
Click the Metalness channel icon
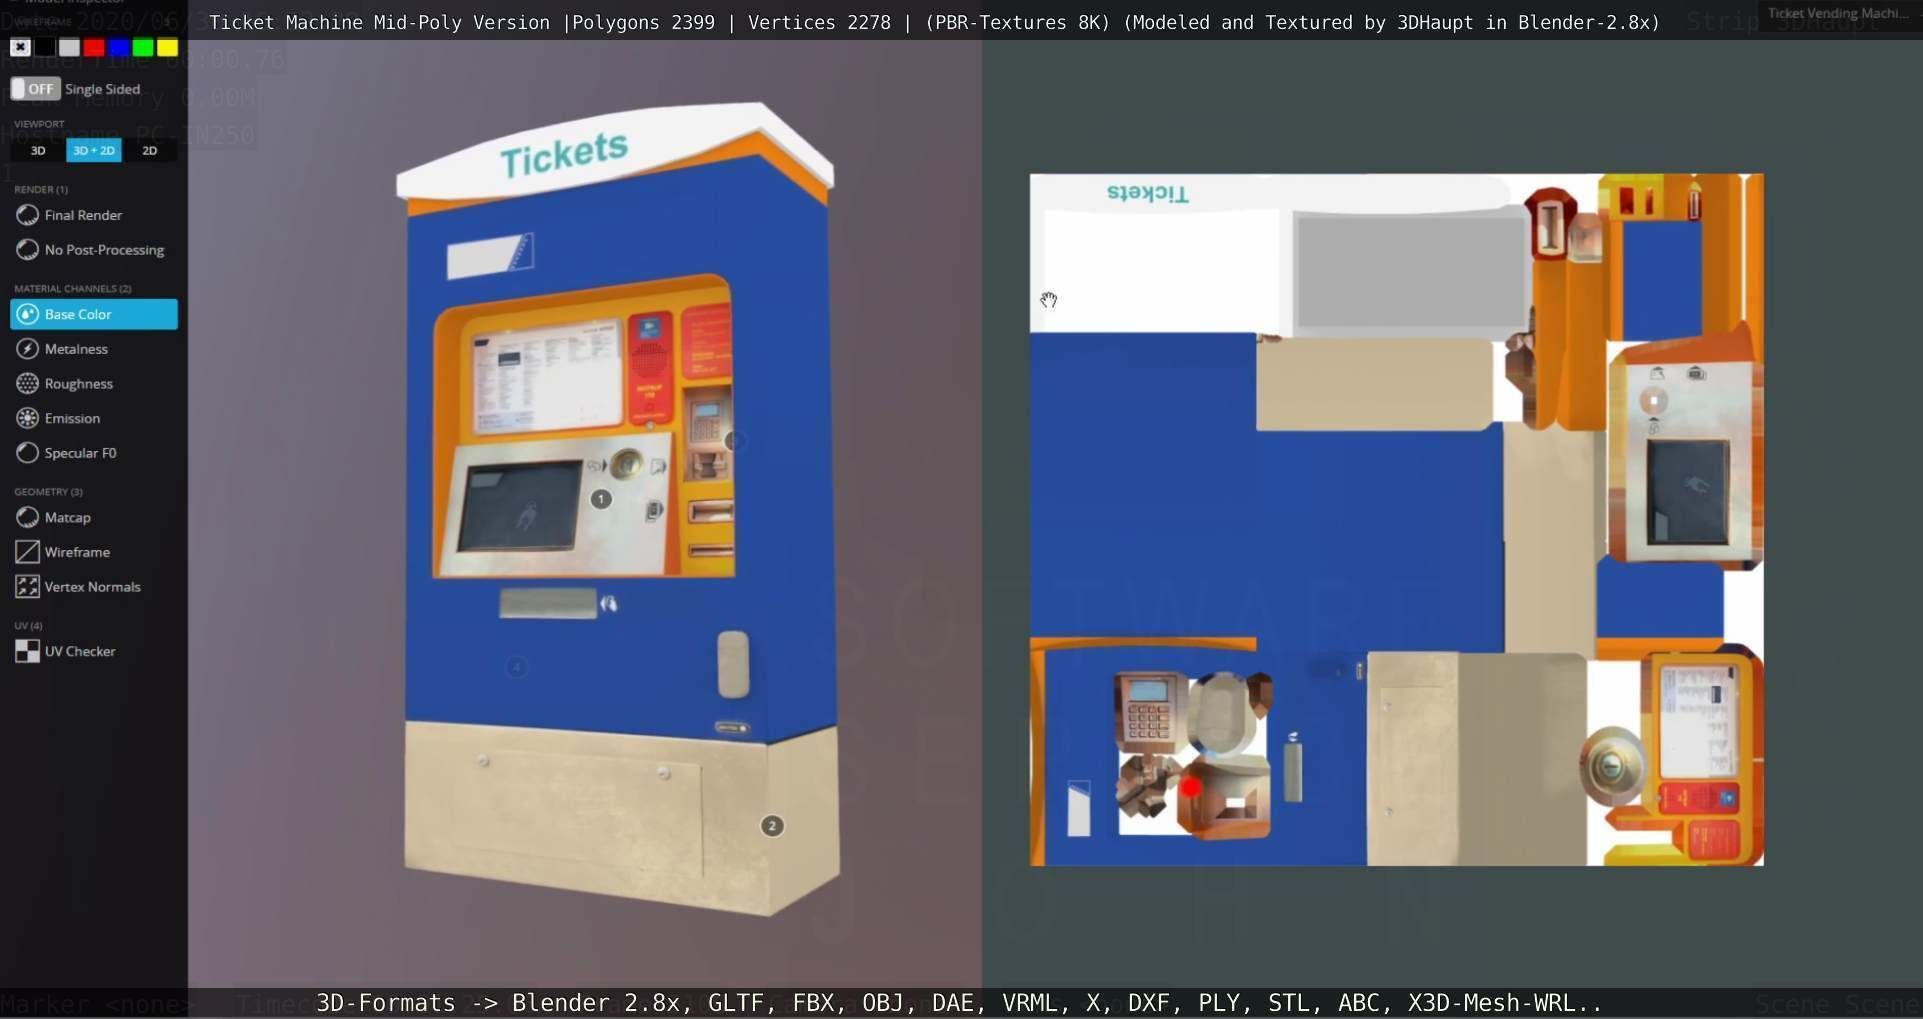click(x=27, y=349)
